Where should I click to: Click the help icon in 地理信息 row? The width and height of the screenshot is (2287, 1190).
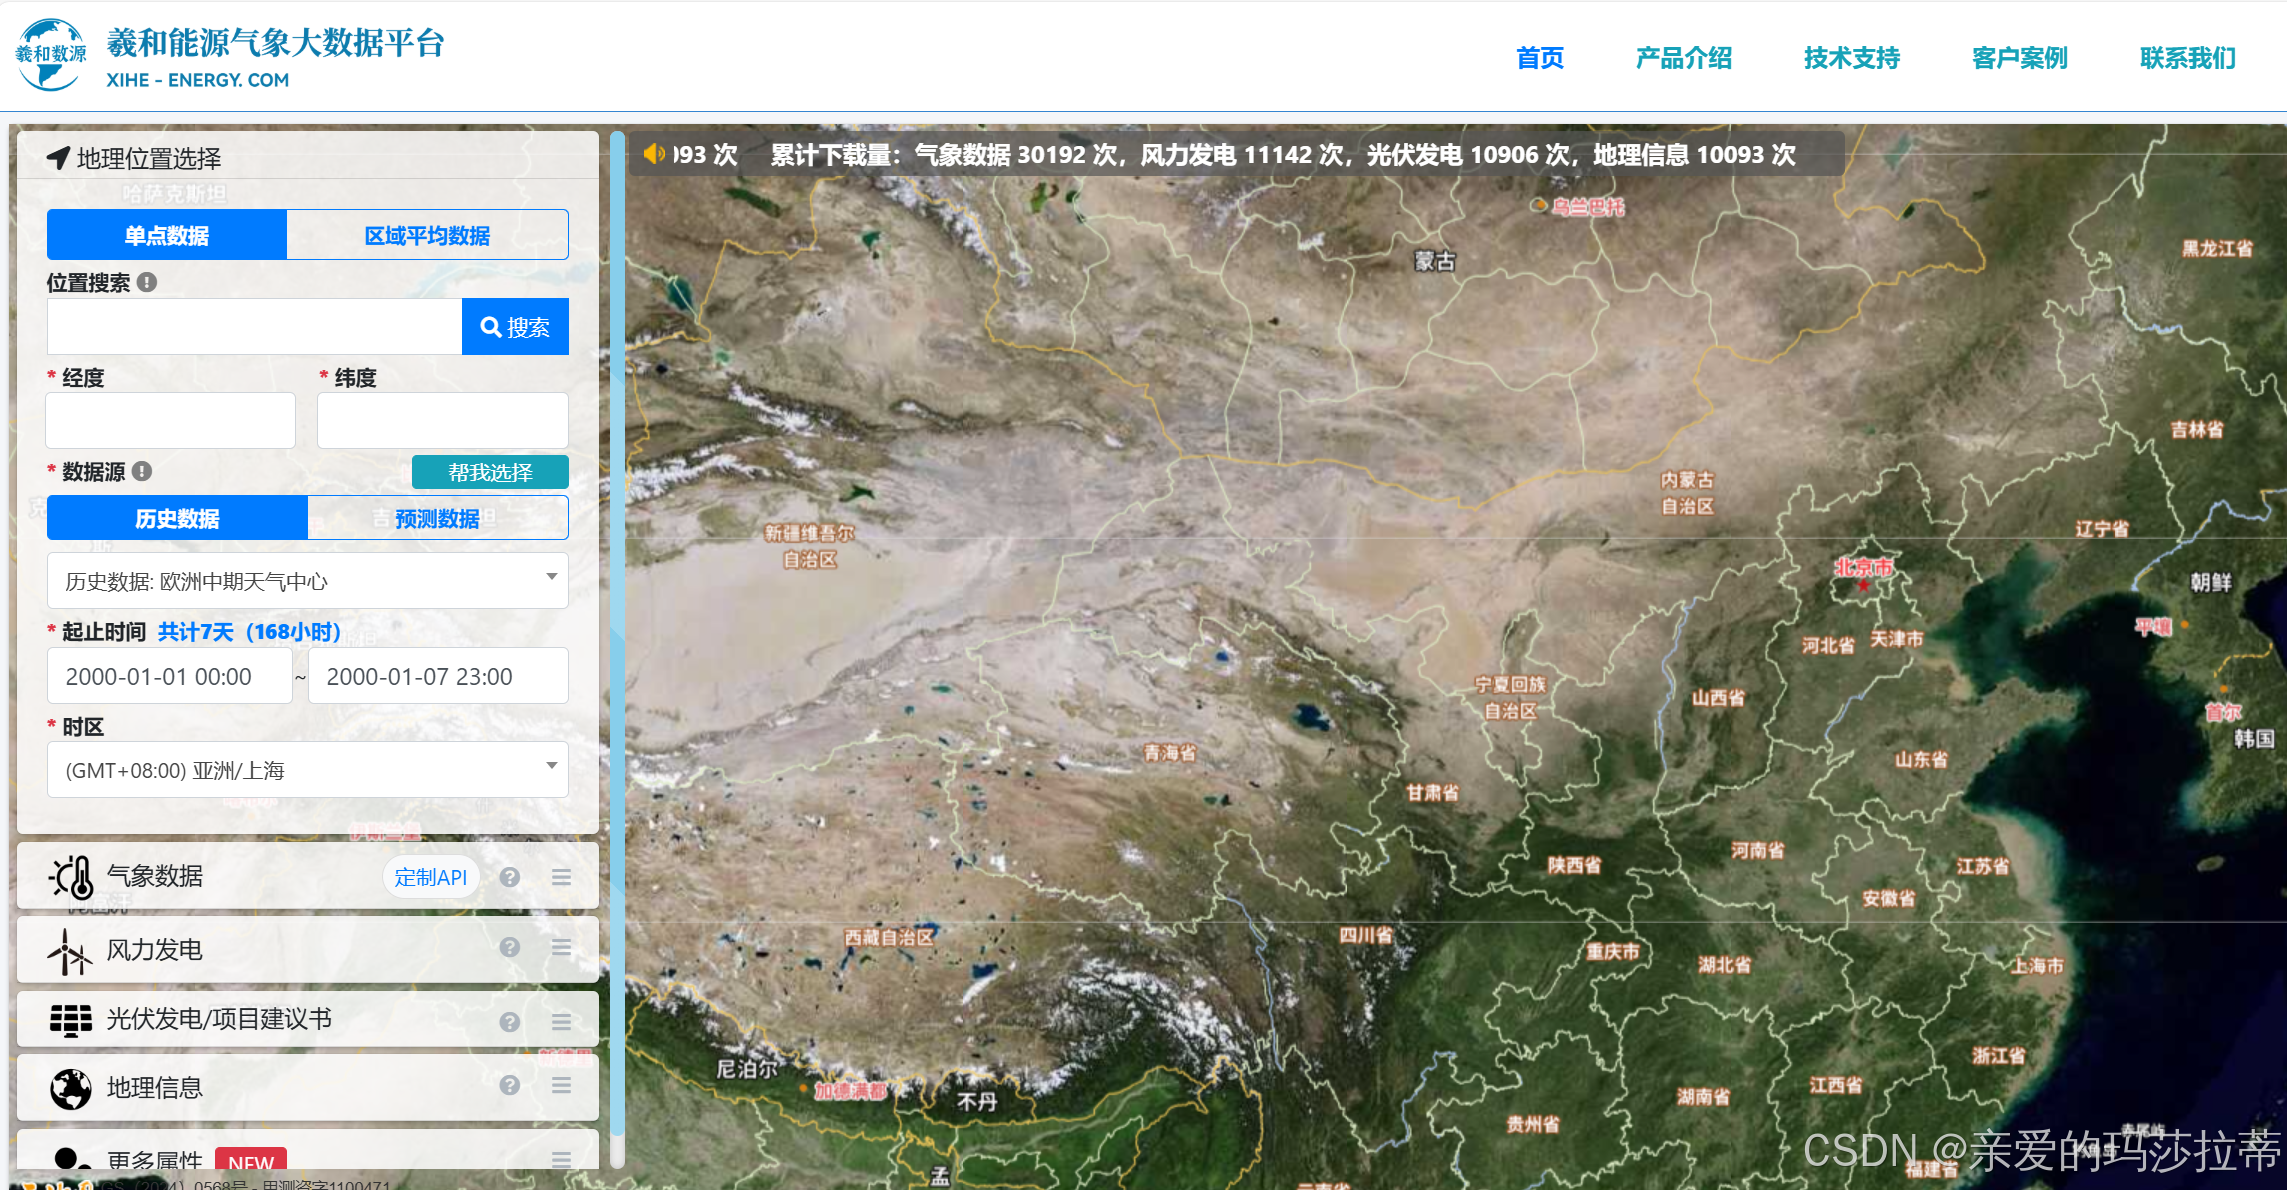point(510,1086)
